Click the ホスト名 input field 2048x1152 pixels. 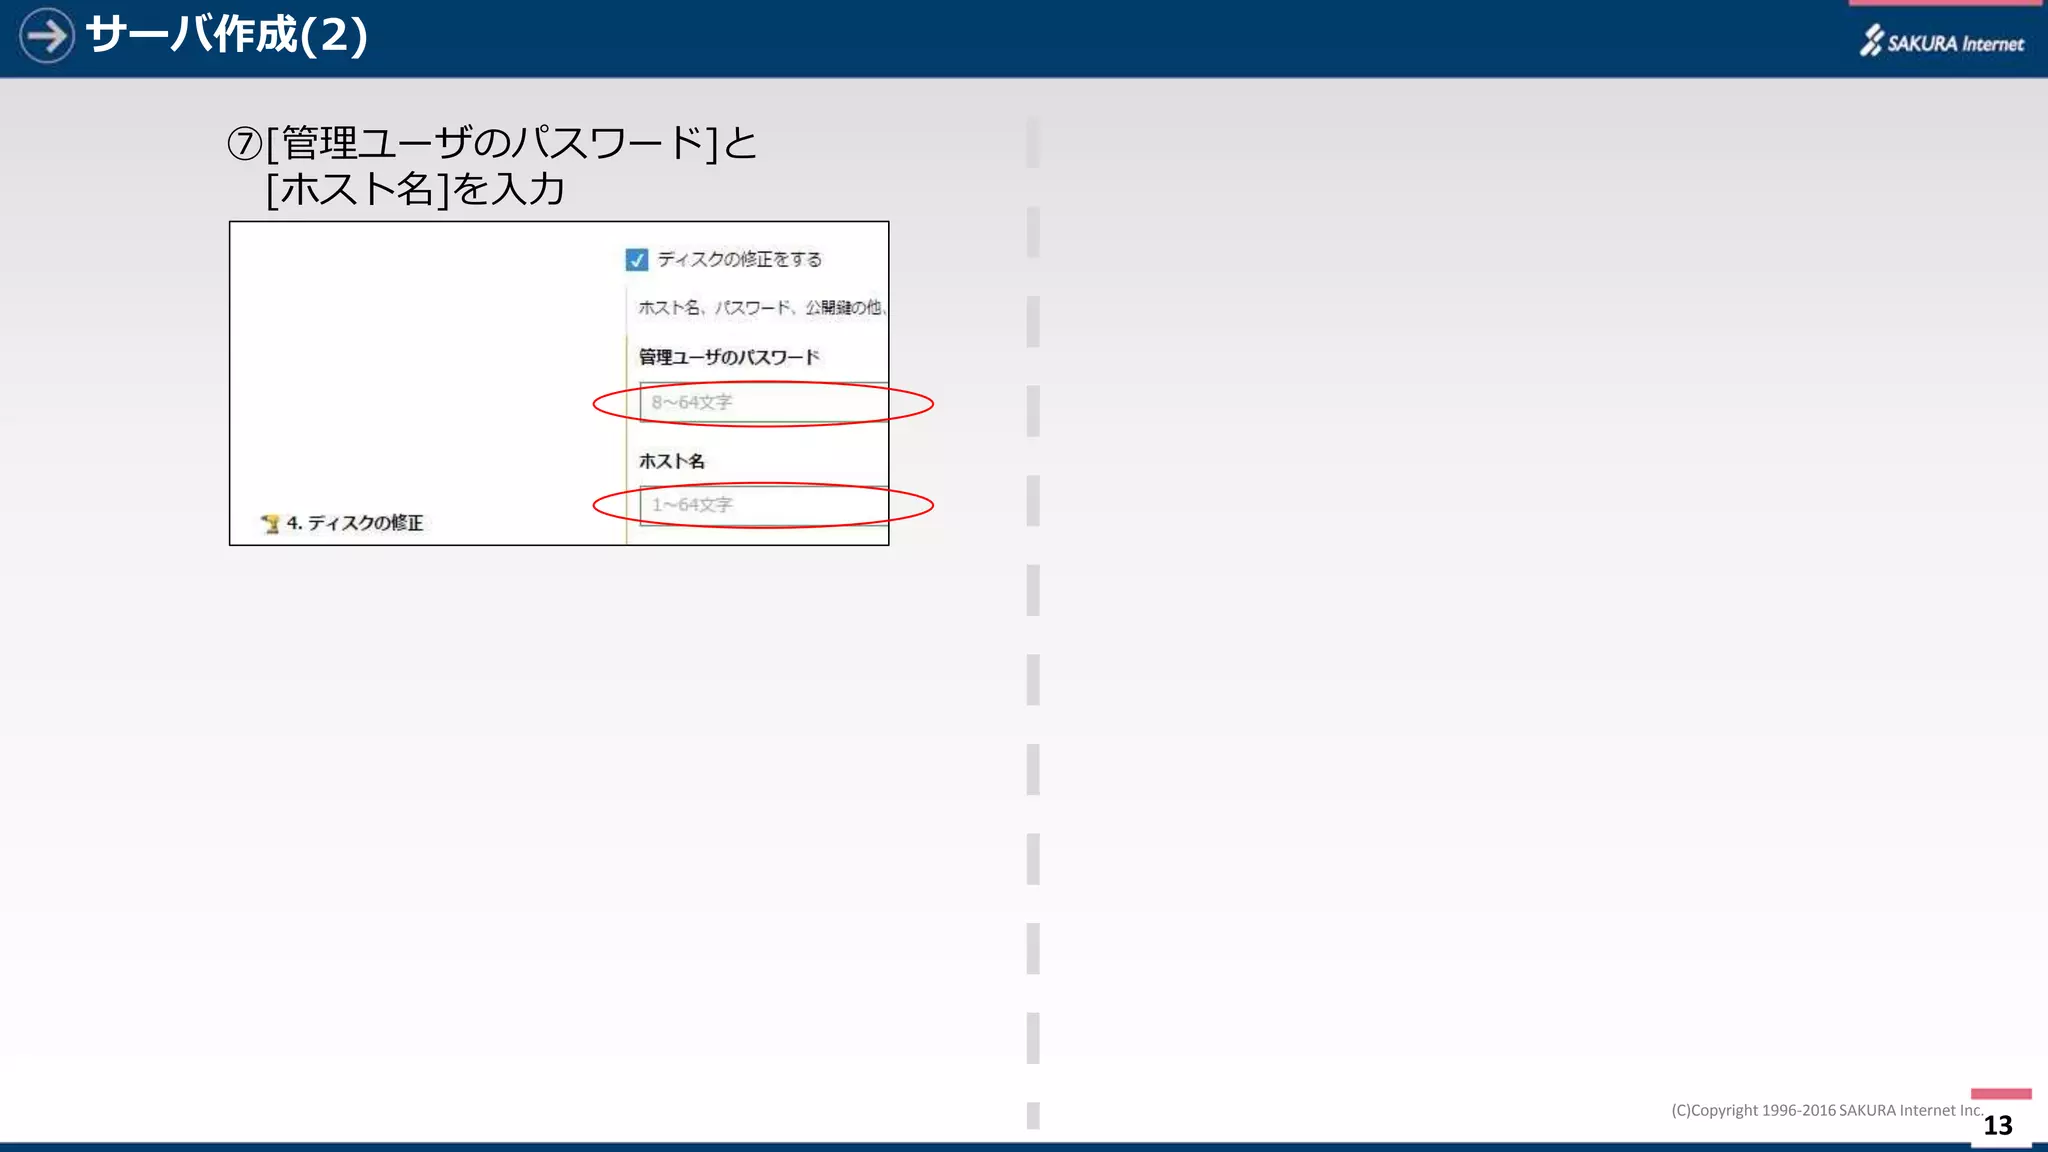pos(764,505)
